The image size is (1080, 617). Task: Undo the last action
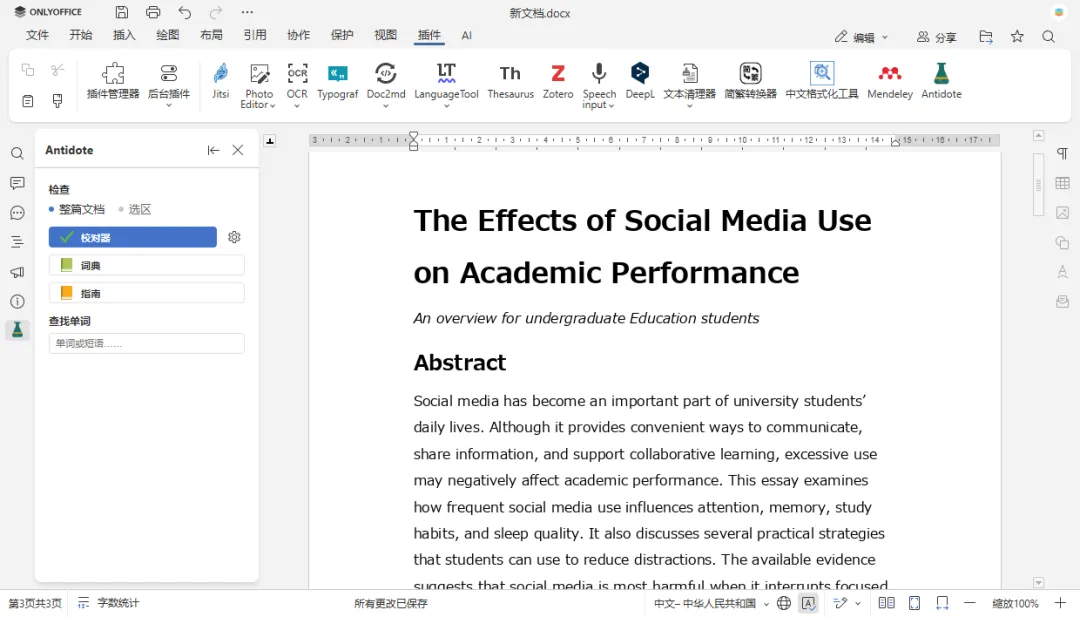pyautogui.click(x=185, y=12)
